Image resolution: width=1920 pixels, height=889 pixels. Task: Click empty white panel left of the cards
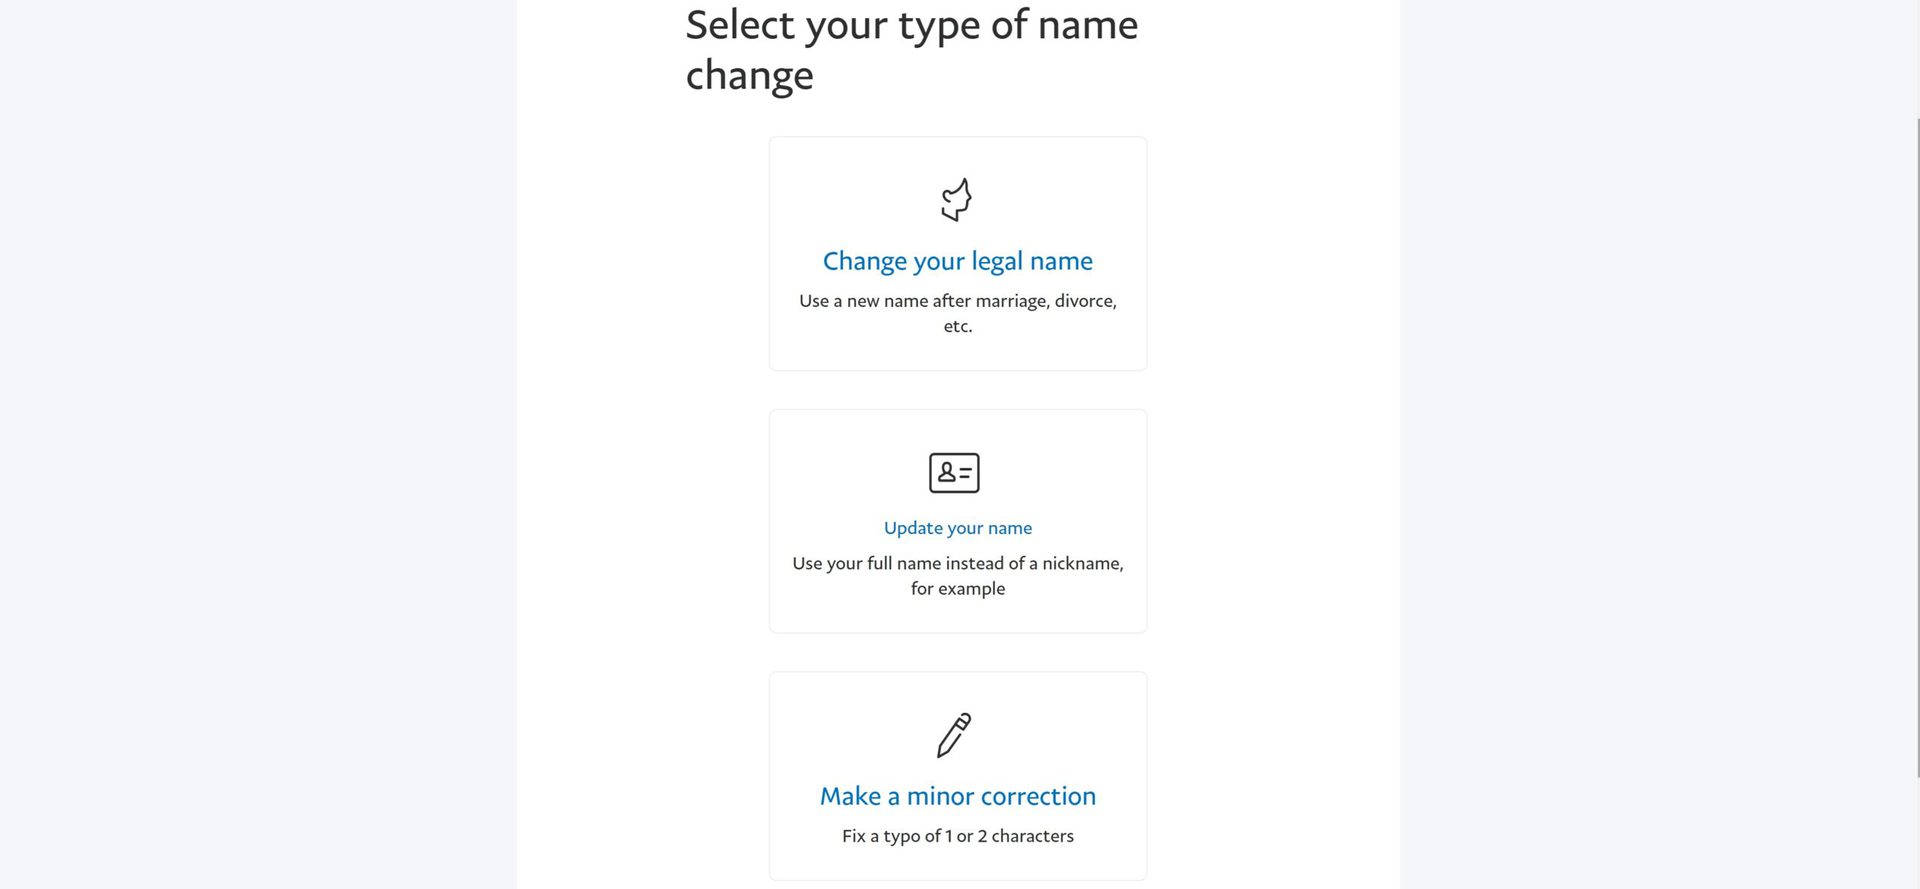[640, 500]
